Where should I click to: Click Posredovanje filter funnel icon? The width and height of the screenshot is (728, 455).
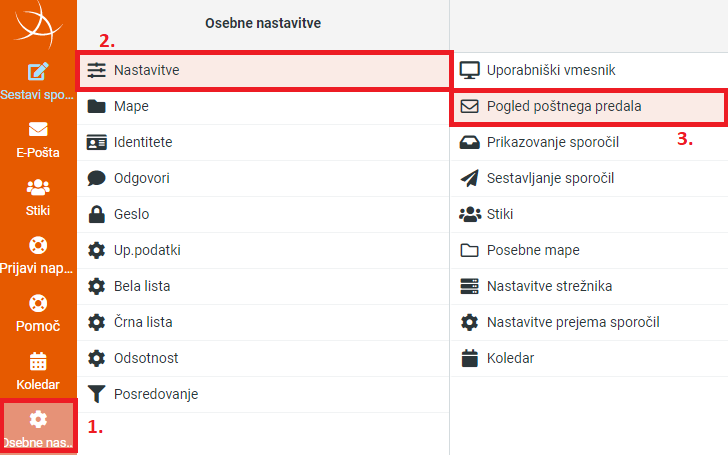coord(97,394)
